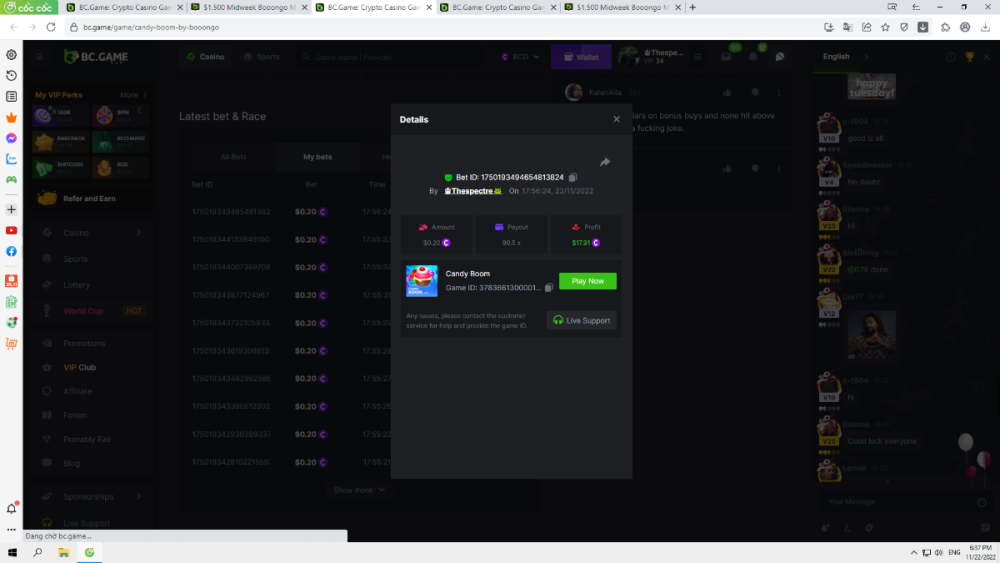Click the Candy Boom game thumbnail
Image resolution: width=1000 pixels, height=563 pixels.
(421, 281)
